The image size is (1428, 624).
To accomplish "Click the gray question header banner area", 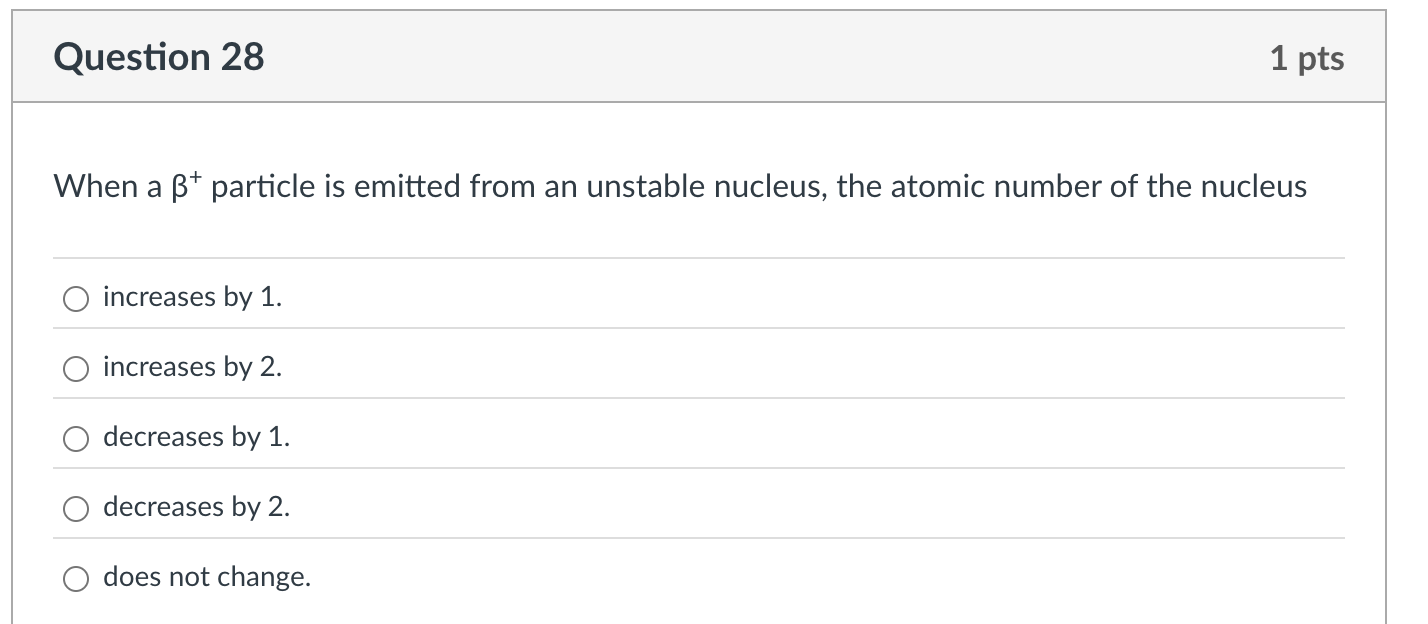I will click(700, 57).
